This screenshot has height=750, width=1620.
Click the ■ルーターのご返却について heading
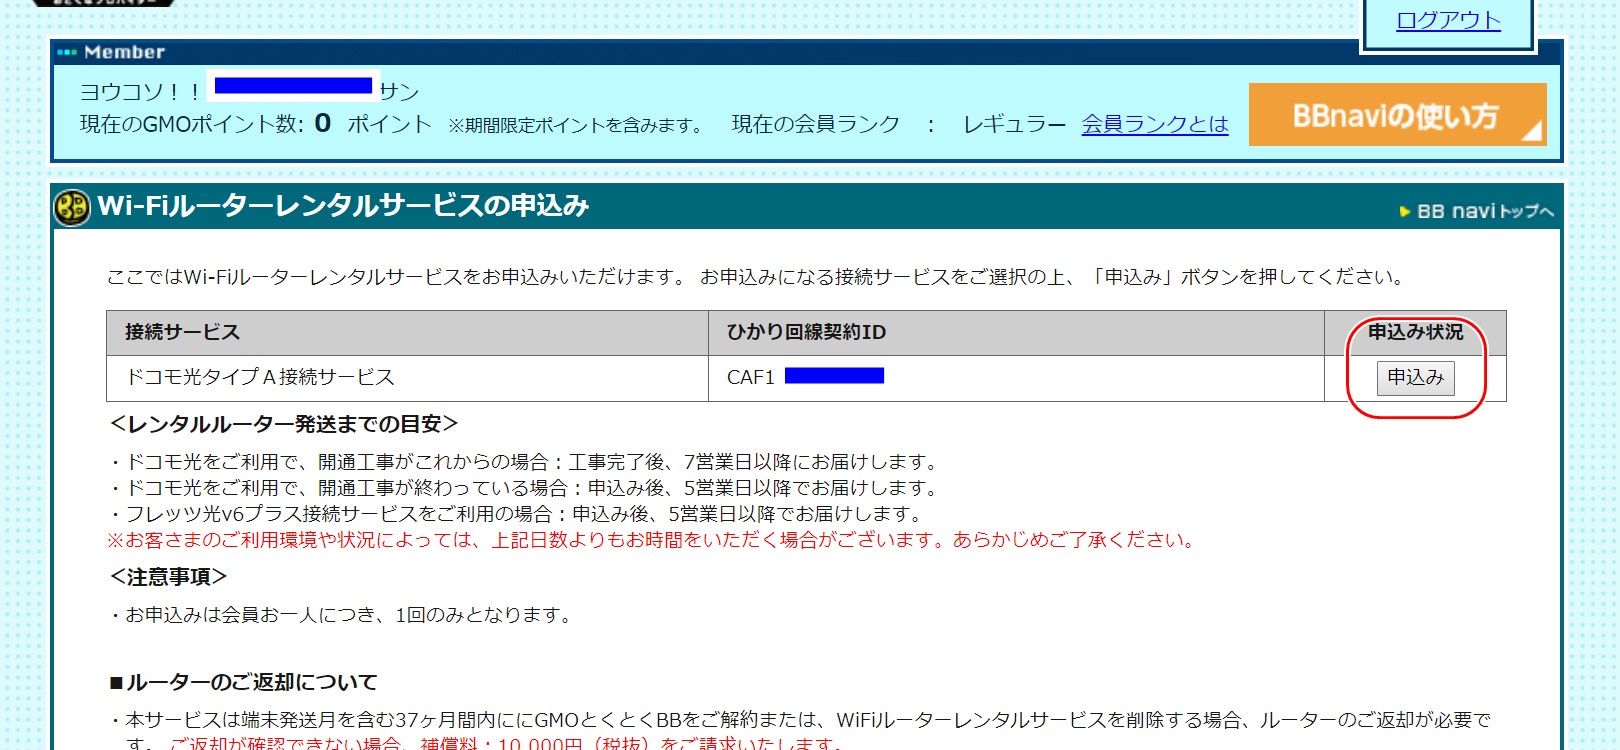point(243,683)
